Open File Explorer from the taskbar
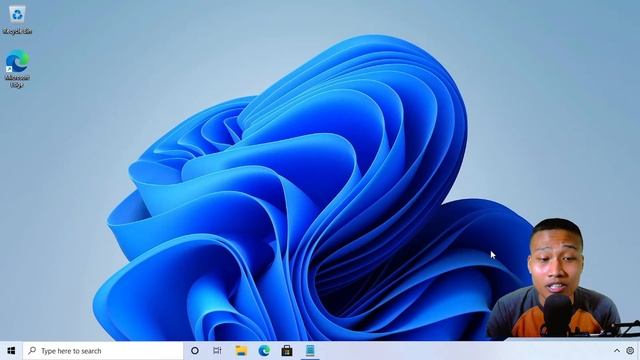 [241, 351]
